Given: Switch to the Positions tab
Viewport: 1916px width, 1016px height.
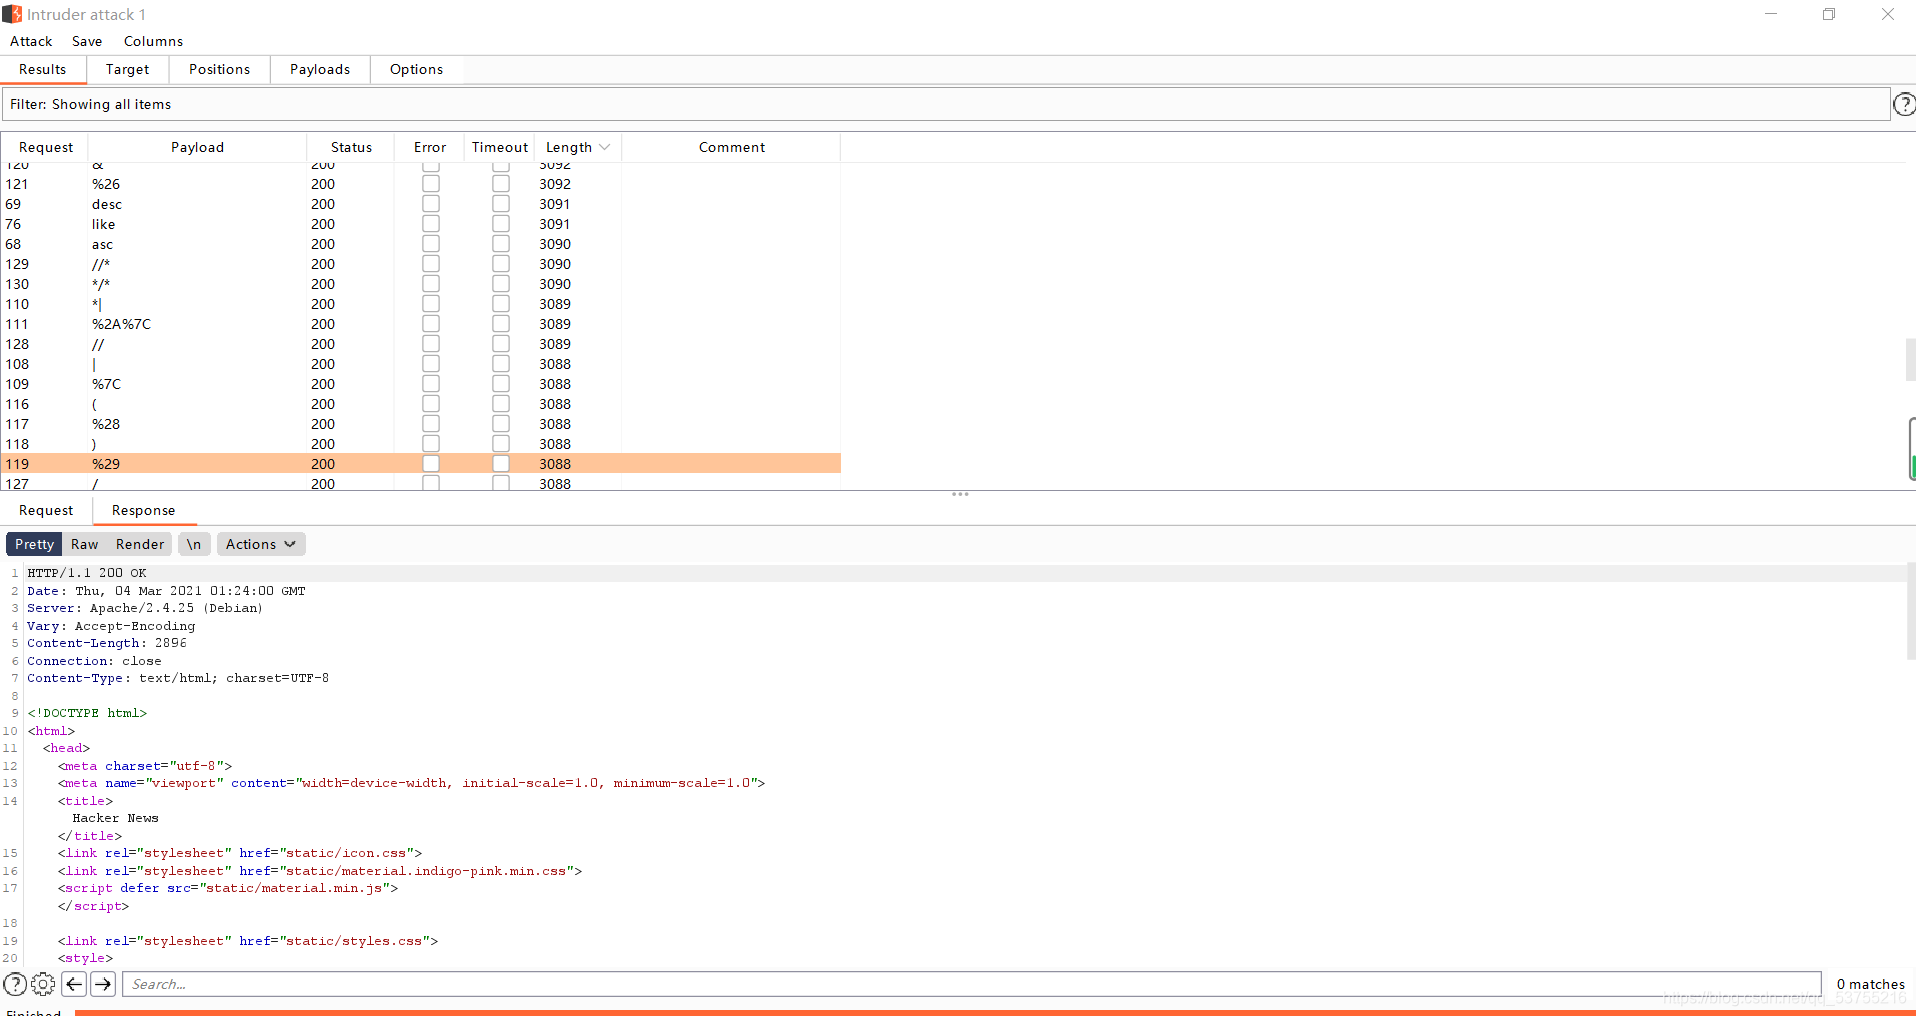Looking at the screenshot, I should [x=220, y=69].
